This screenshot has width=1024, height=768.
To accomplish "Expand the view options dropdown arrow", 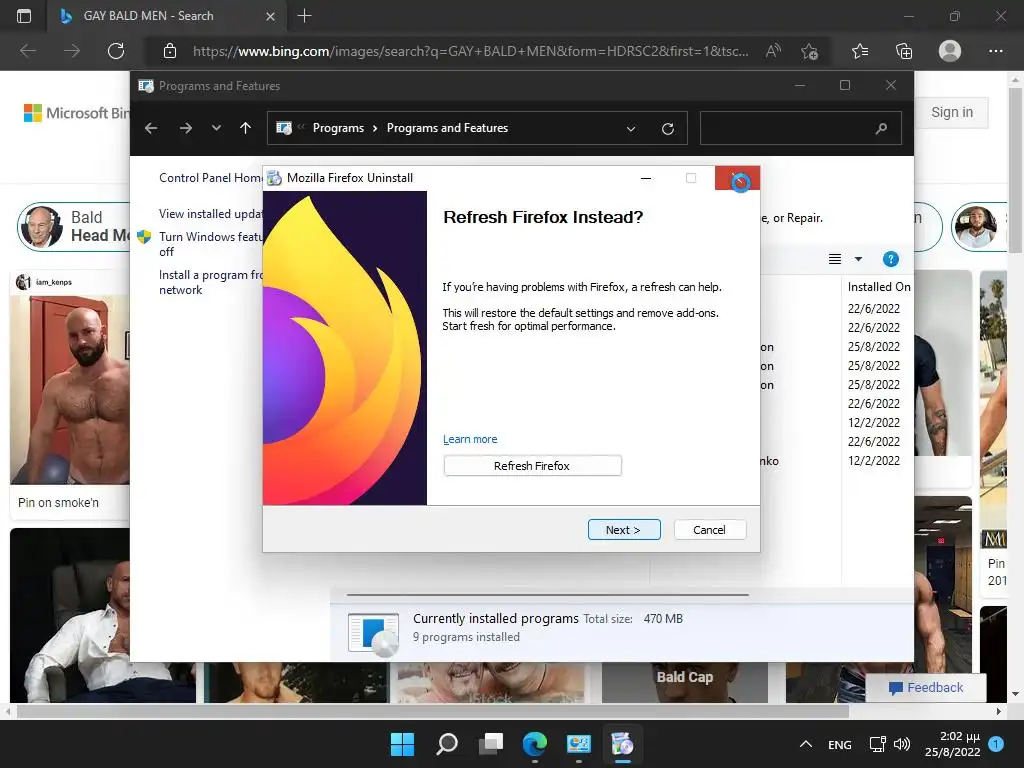I will (x=858, y=259).
